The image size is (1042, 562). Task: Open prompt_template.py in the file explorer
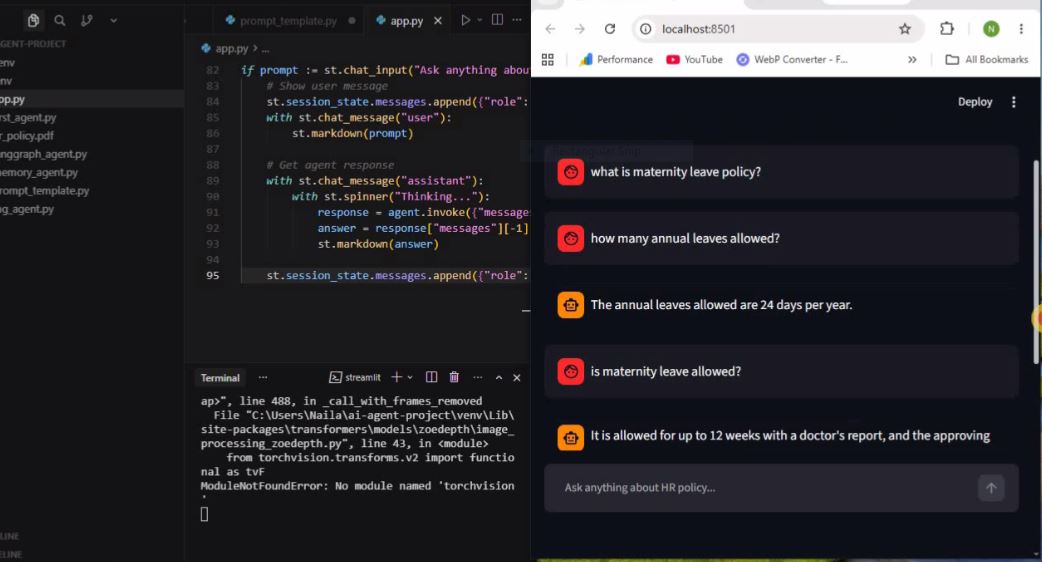click(x=45, y=191)
